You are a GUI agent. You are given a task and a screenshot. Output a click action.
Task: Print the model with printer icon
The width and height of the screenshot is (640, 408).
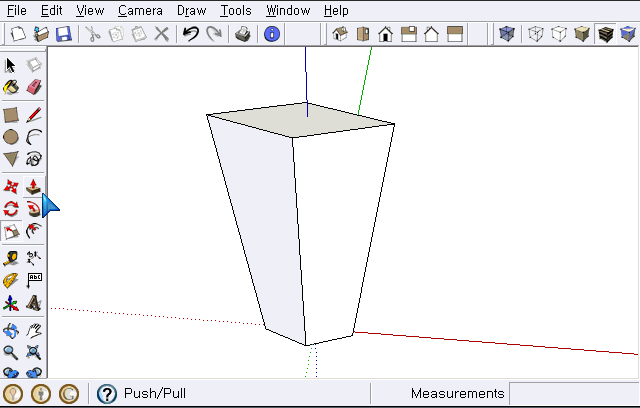(x=243, y=34)
